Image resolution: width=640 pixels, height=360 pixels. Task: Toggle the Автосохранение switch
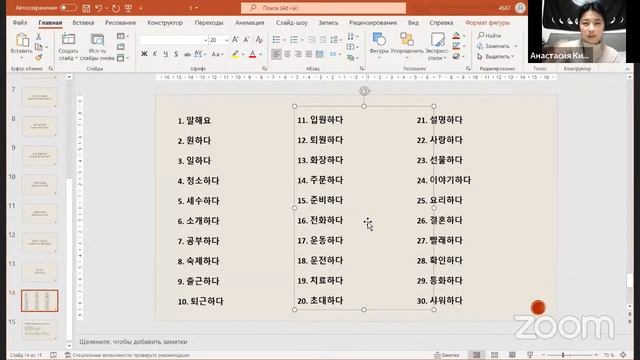click(68, 8)
